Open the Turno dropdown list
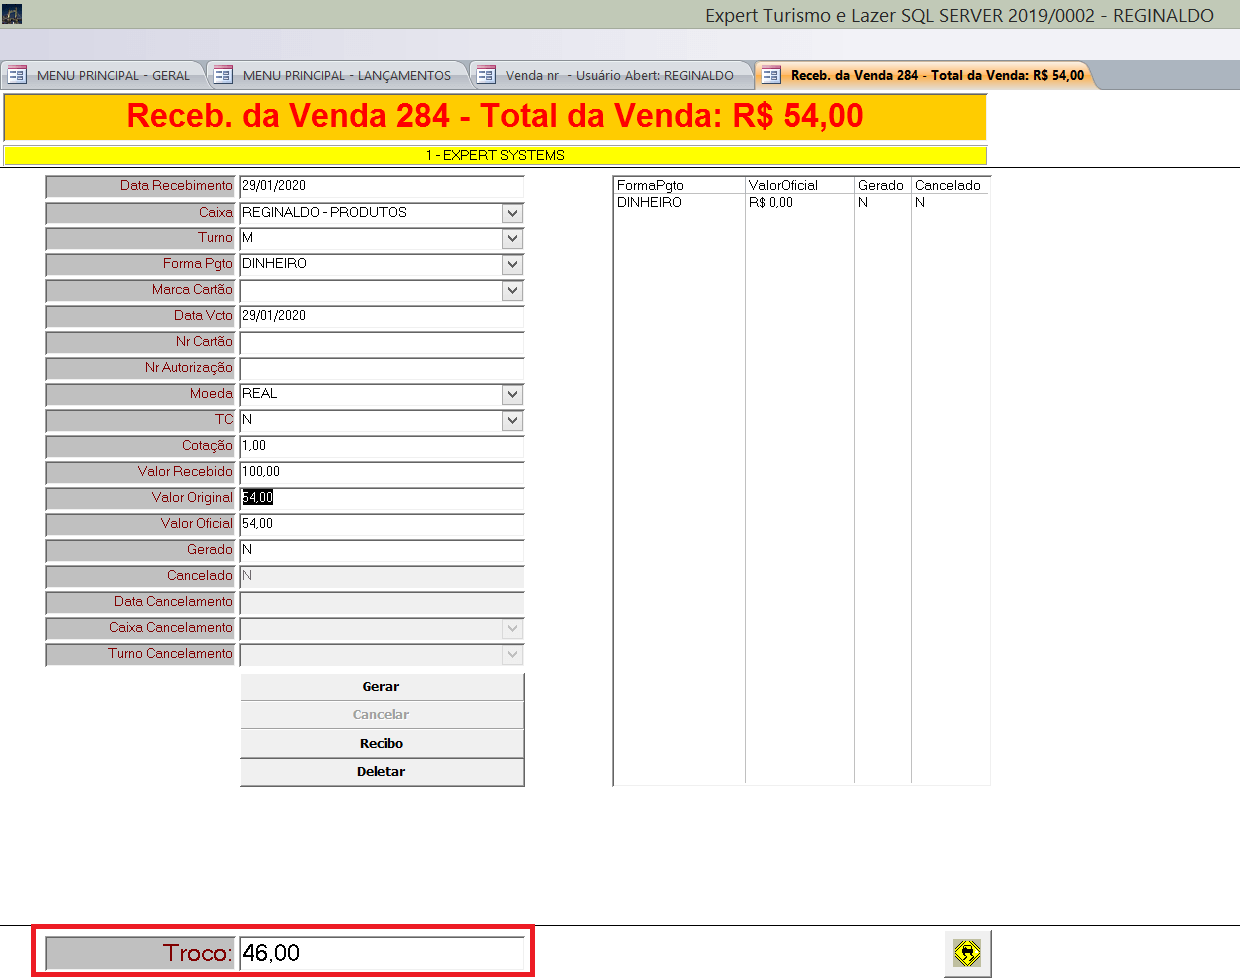 coord(512,239)
